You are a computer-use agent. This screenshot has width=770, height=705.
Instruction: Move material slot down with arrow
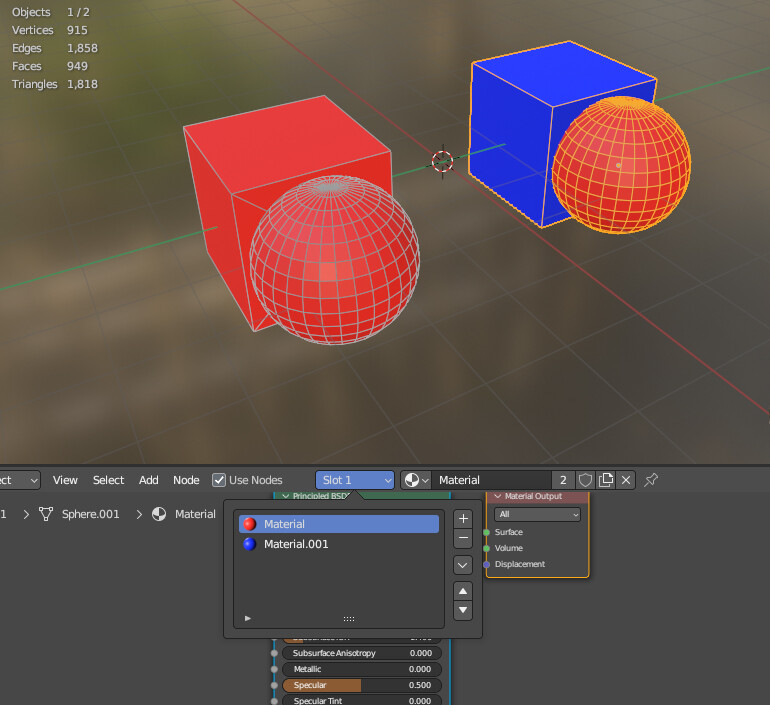463,610
